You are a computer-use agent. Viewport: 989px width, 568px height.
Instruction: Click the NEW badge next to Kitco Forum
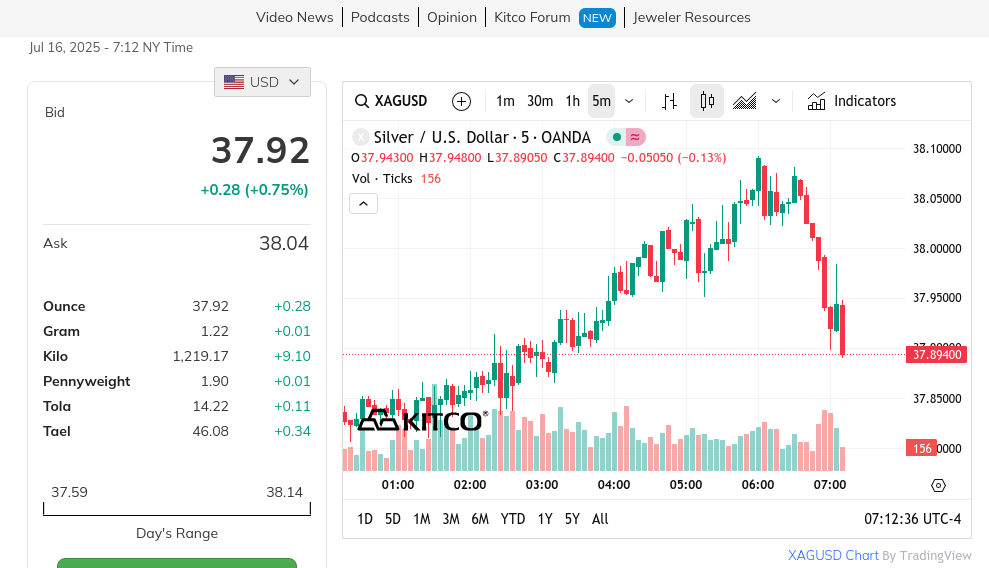tap(597, 18)
